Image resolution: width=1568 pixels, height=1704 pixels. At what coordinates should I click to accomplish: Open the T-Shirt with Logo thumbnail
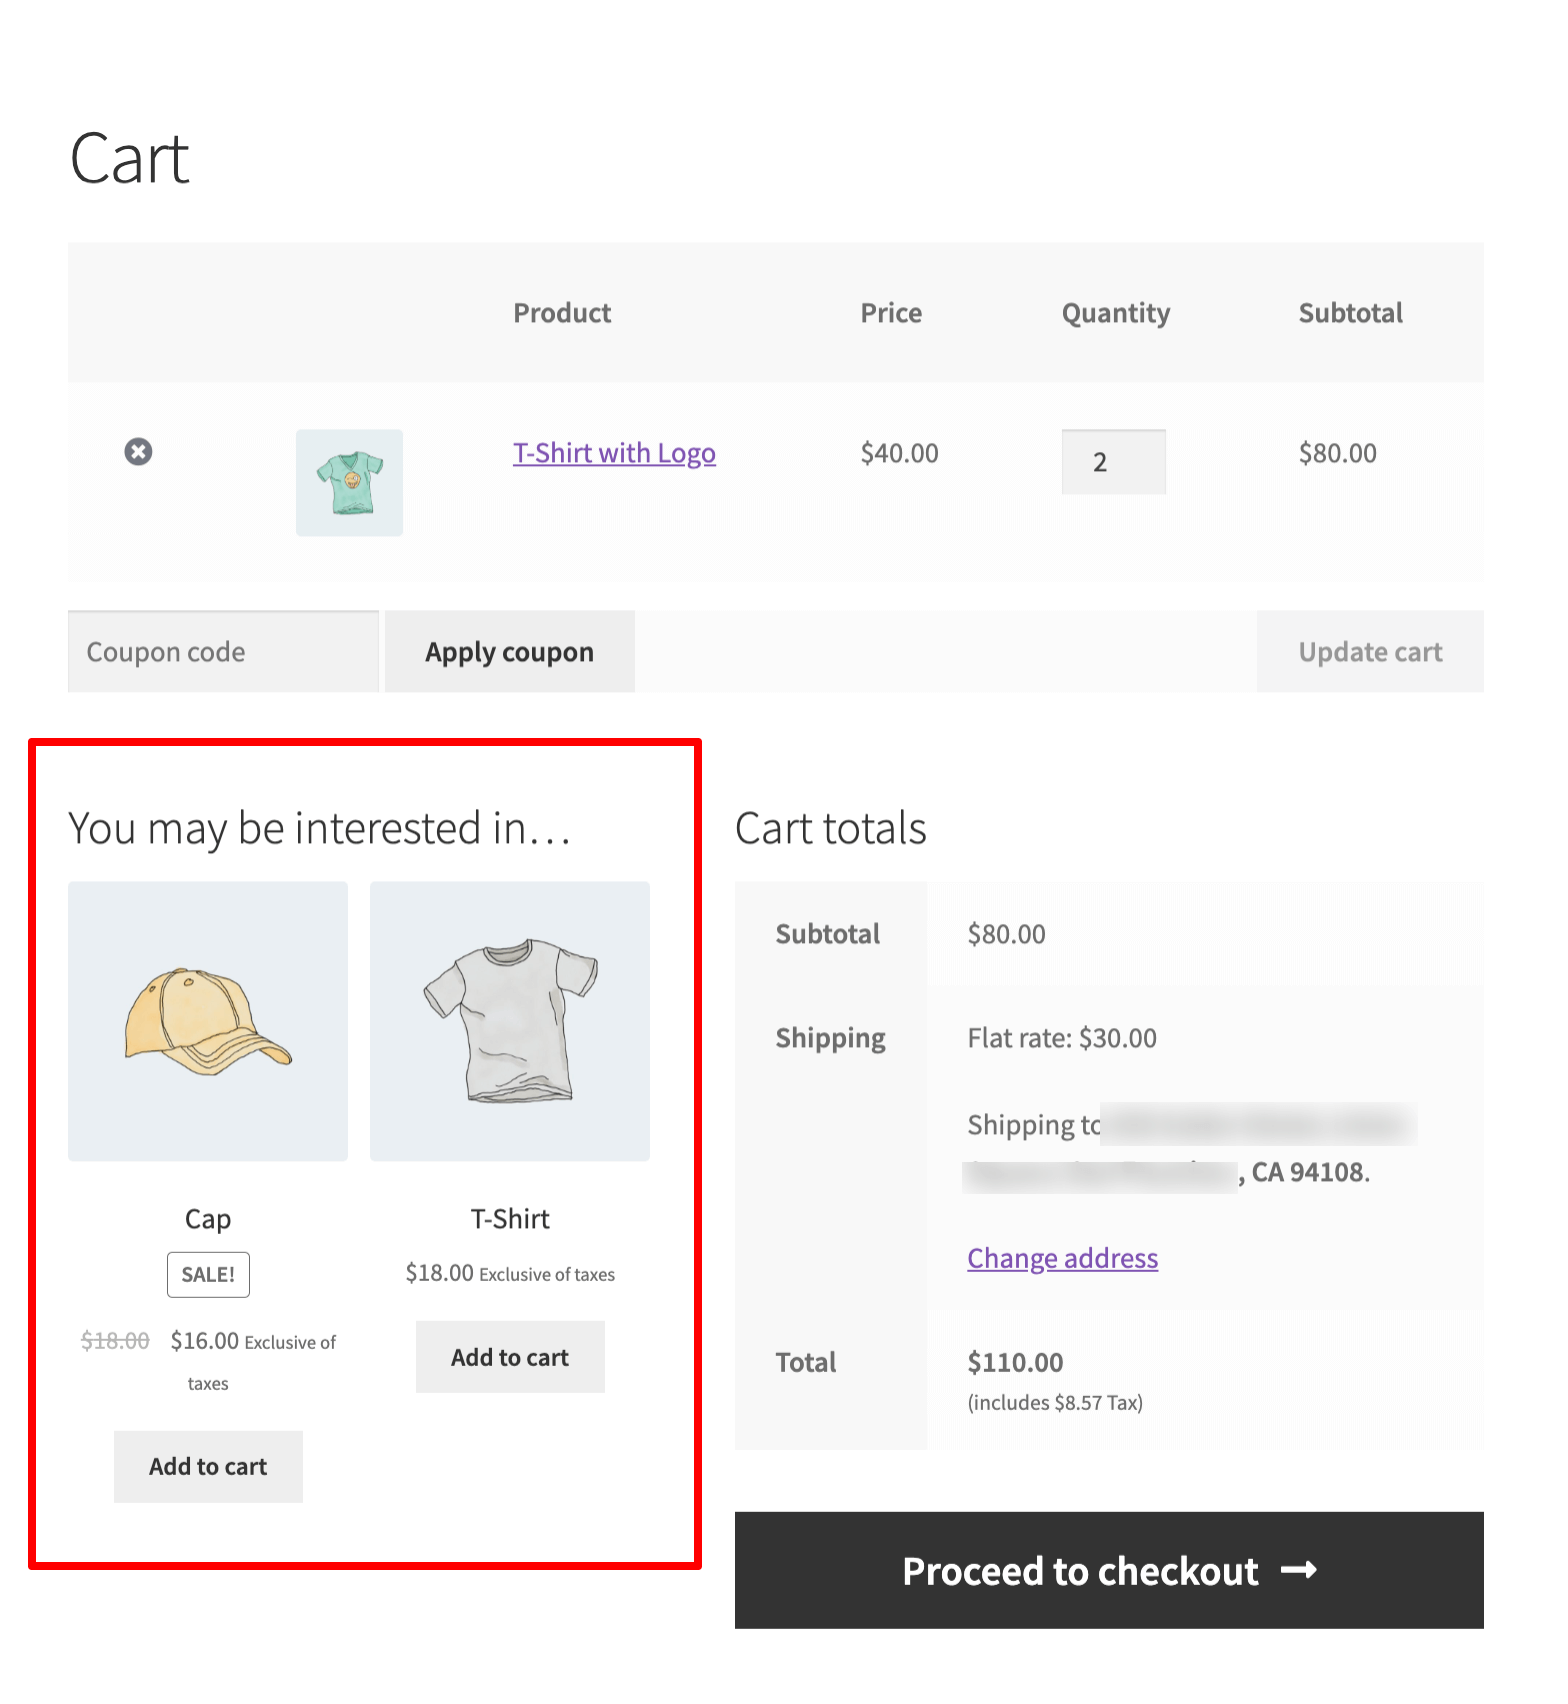coord(349,483)
